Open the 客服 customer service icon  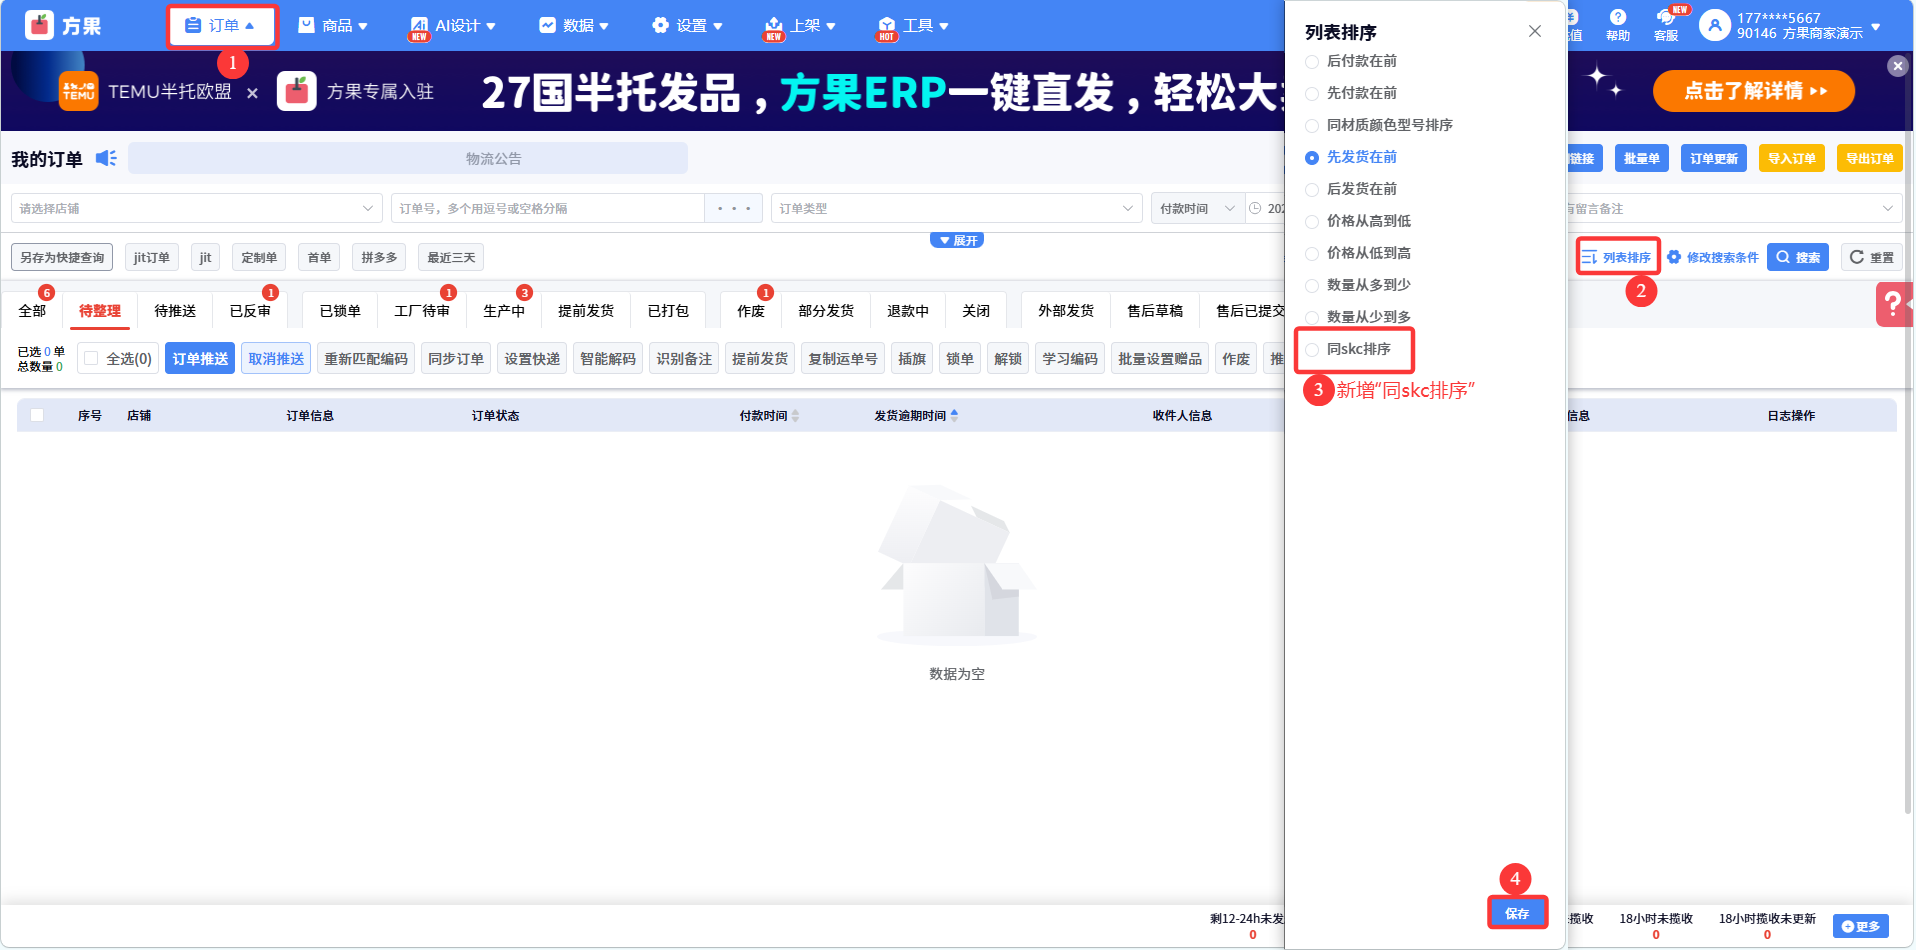(1666, 18)
